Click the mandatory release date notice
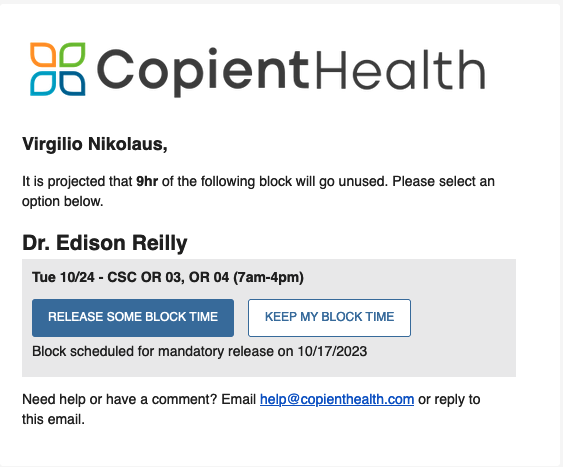The width and height of the screenshot is (563, 467). click(x=199, y=351)
